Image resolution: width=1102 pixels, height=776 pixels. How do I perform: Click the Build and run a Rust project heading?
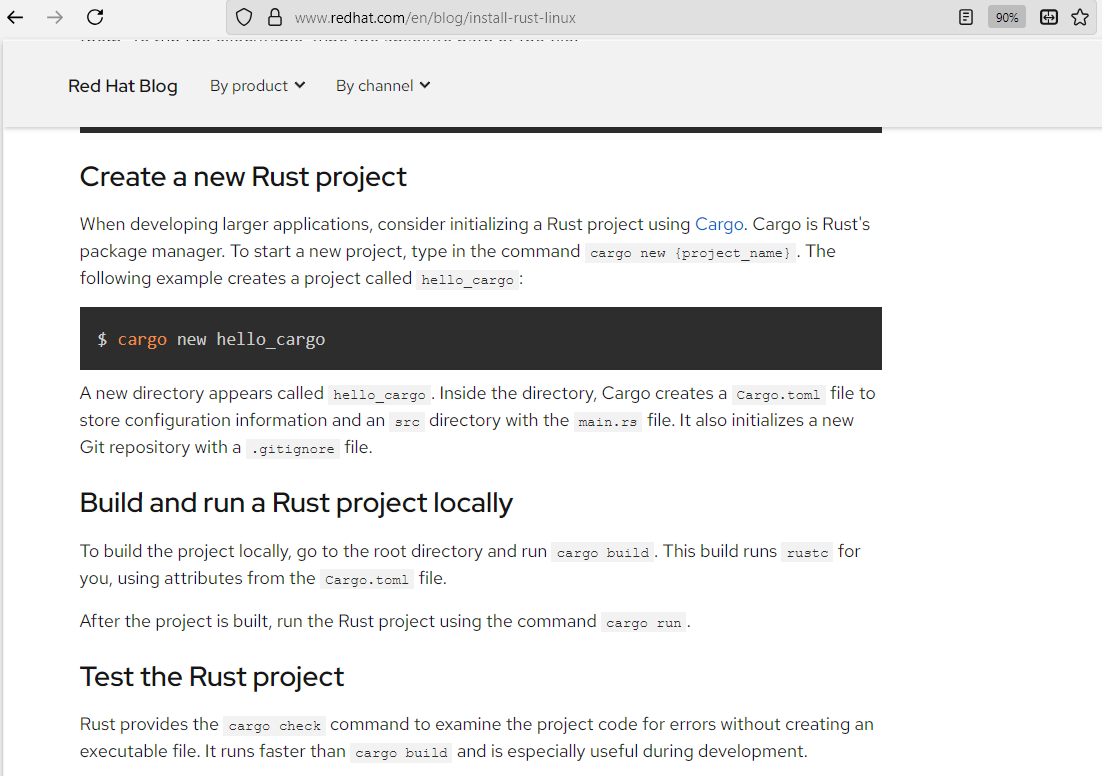pyautogui.click(x=296, y=502)
